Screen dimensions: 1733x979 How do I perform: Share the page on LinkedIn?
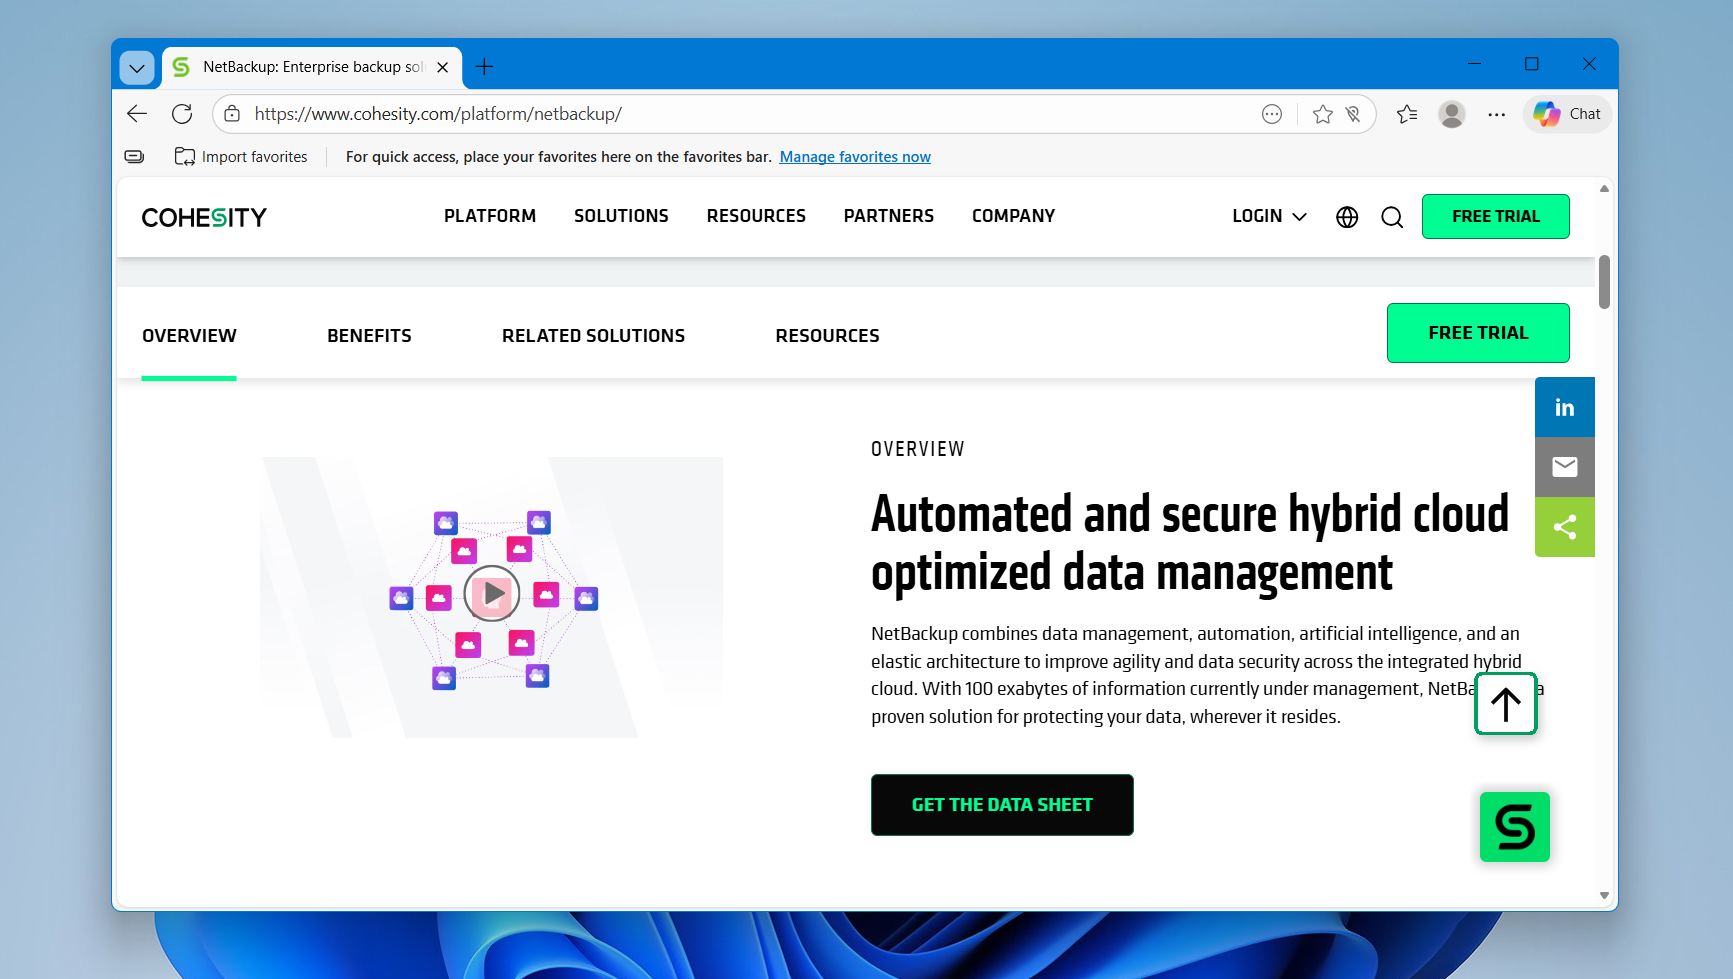coord(1564,406)
